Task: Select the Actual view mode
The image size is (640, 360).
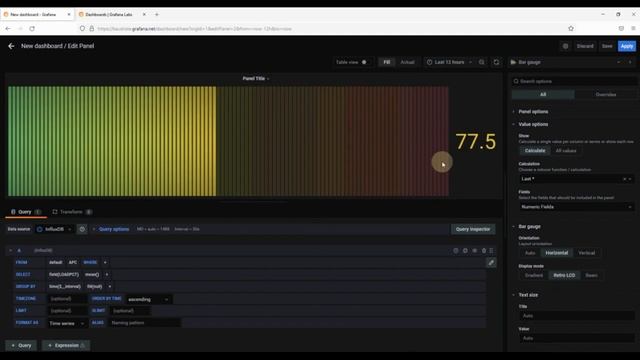Action: click(x=407, y=62)
